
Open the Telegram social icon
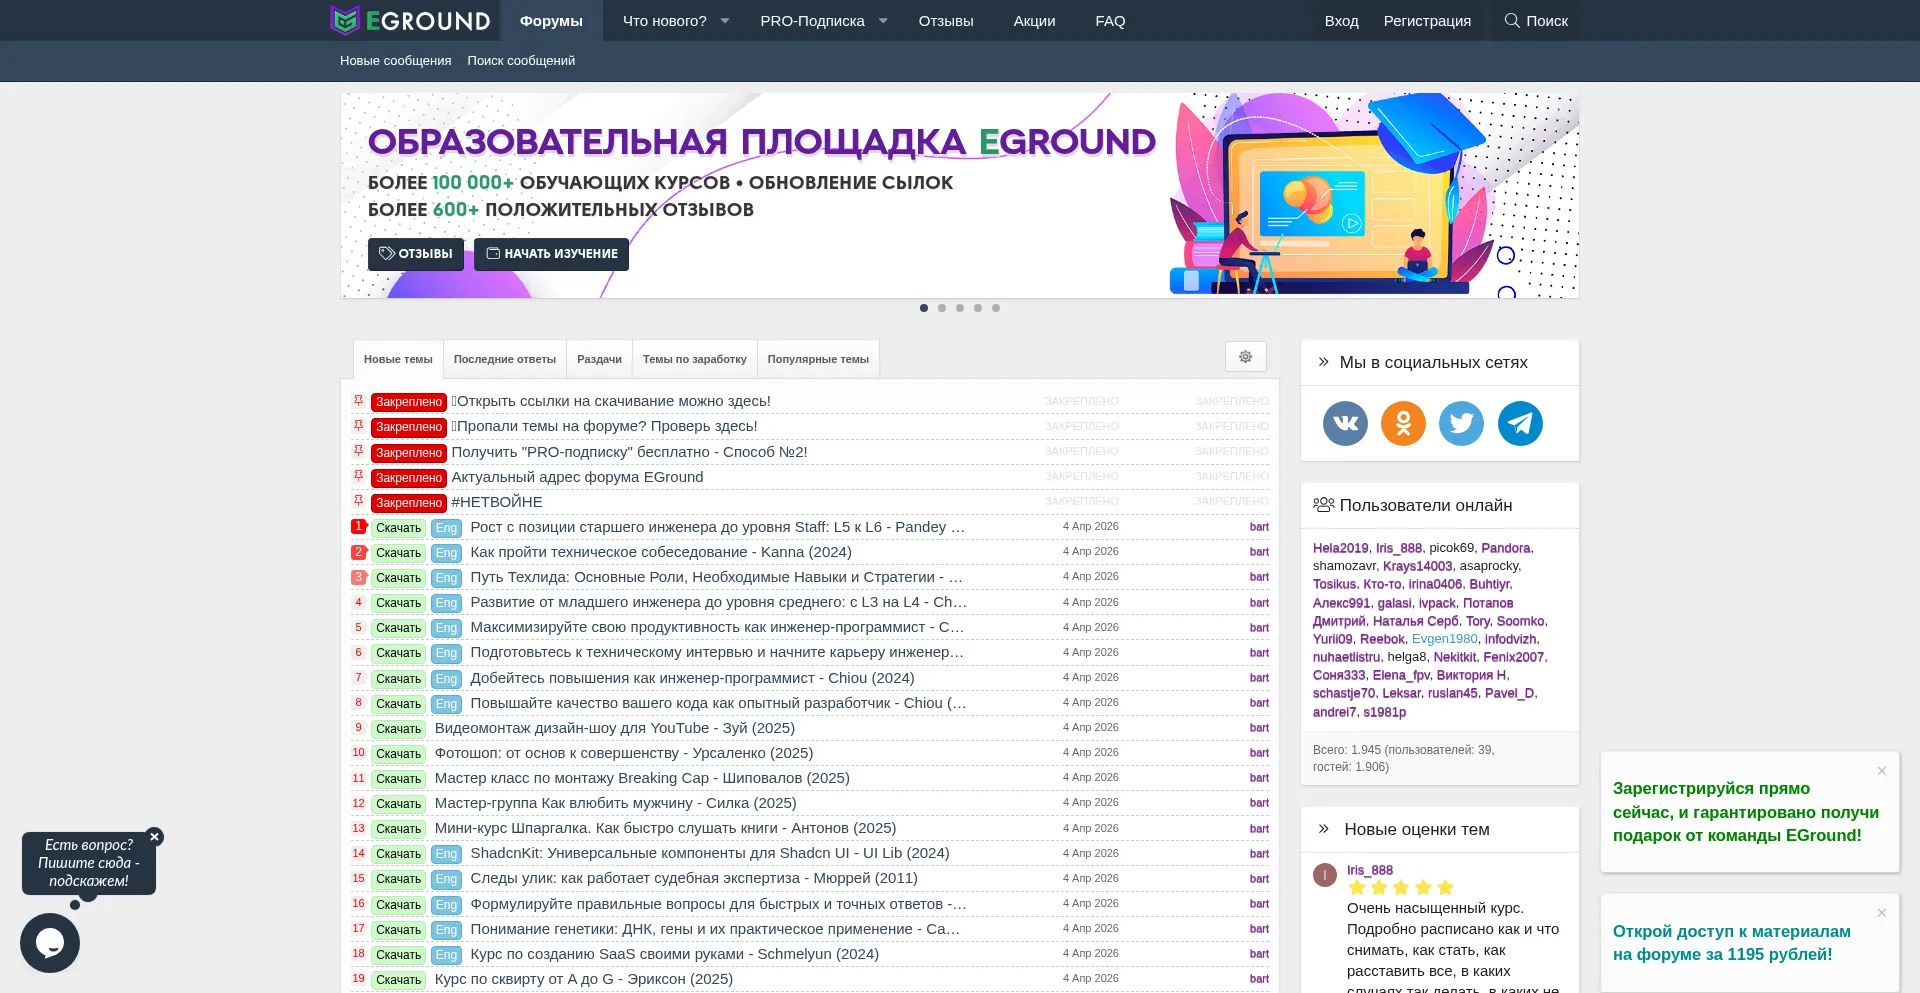click(x=1520, y=423)
